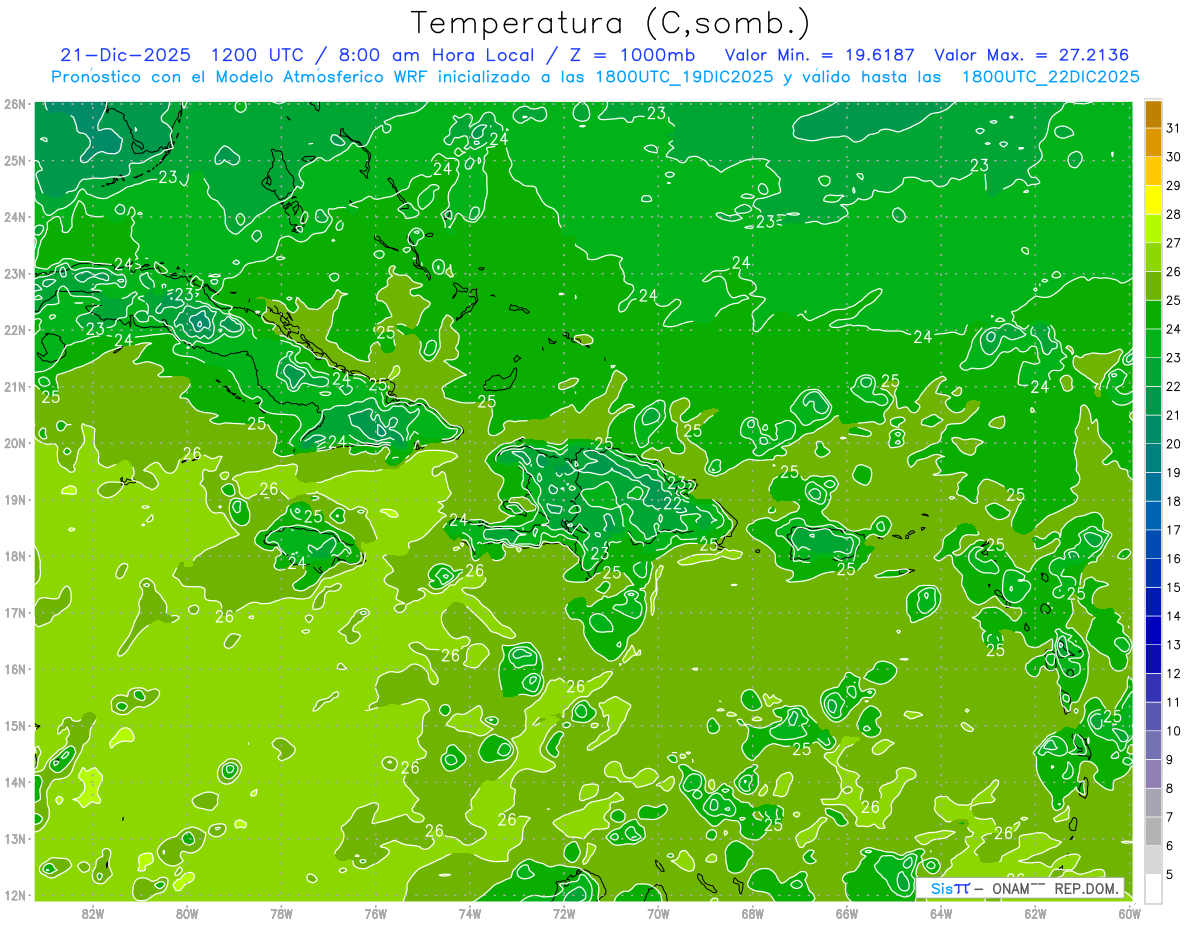Click the 72W longitude axis label
1200x927 pixels.
click(x=564, y=913)
